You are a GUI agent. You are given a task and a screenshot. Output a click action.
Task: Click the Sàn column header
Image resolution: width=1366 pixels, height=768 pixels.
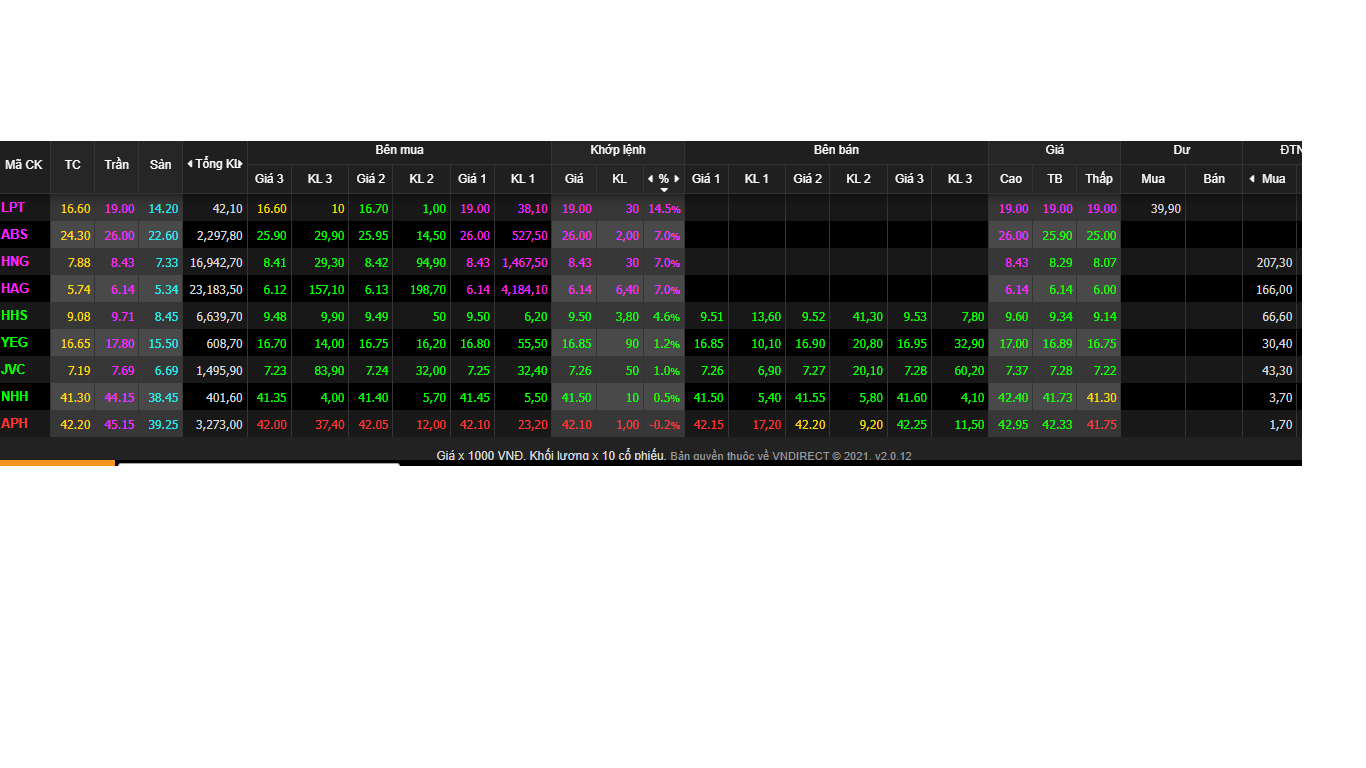point(160,165)
